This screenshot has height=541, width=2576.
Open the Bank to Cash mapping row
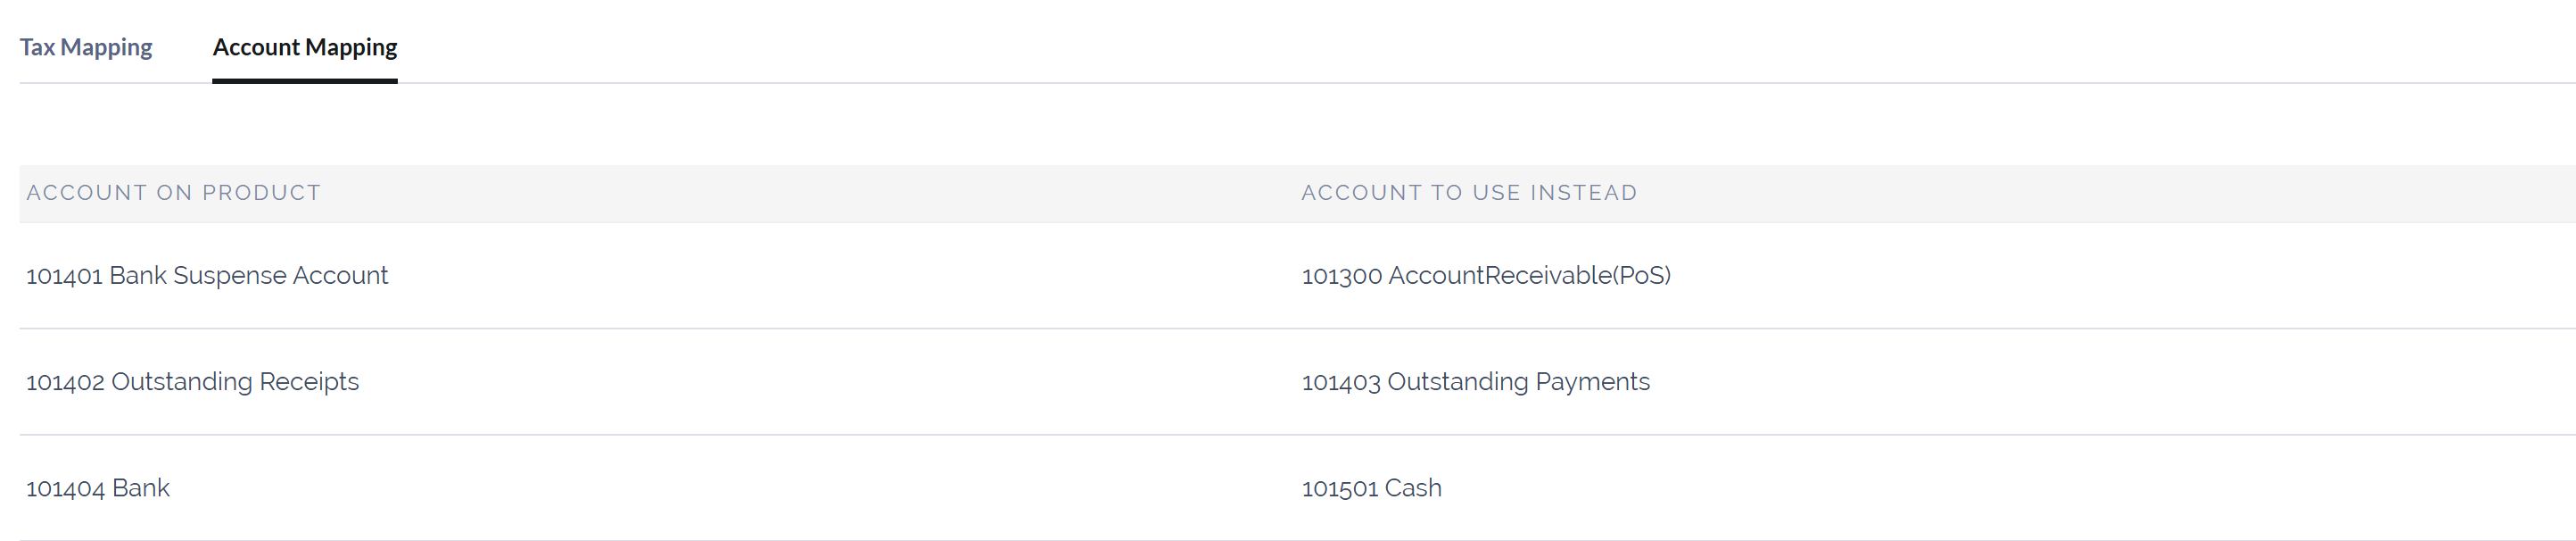click(x=700, y=488)
